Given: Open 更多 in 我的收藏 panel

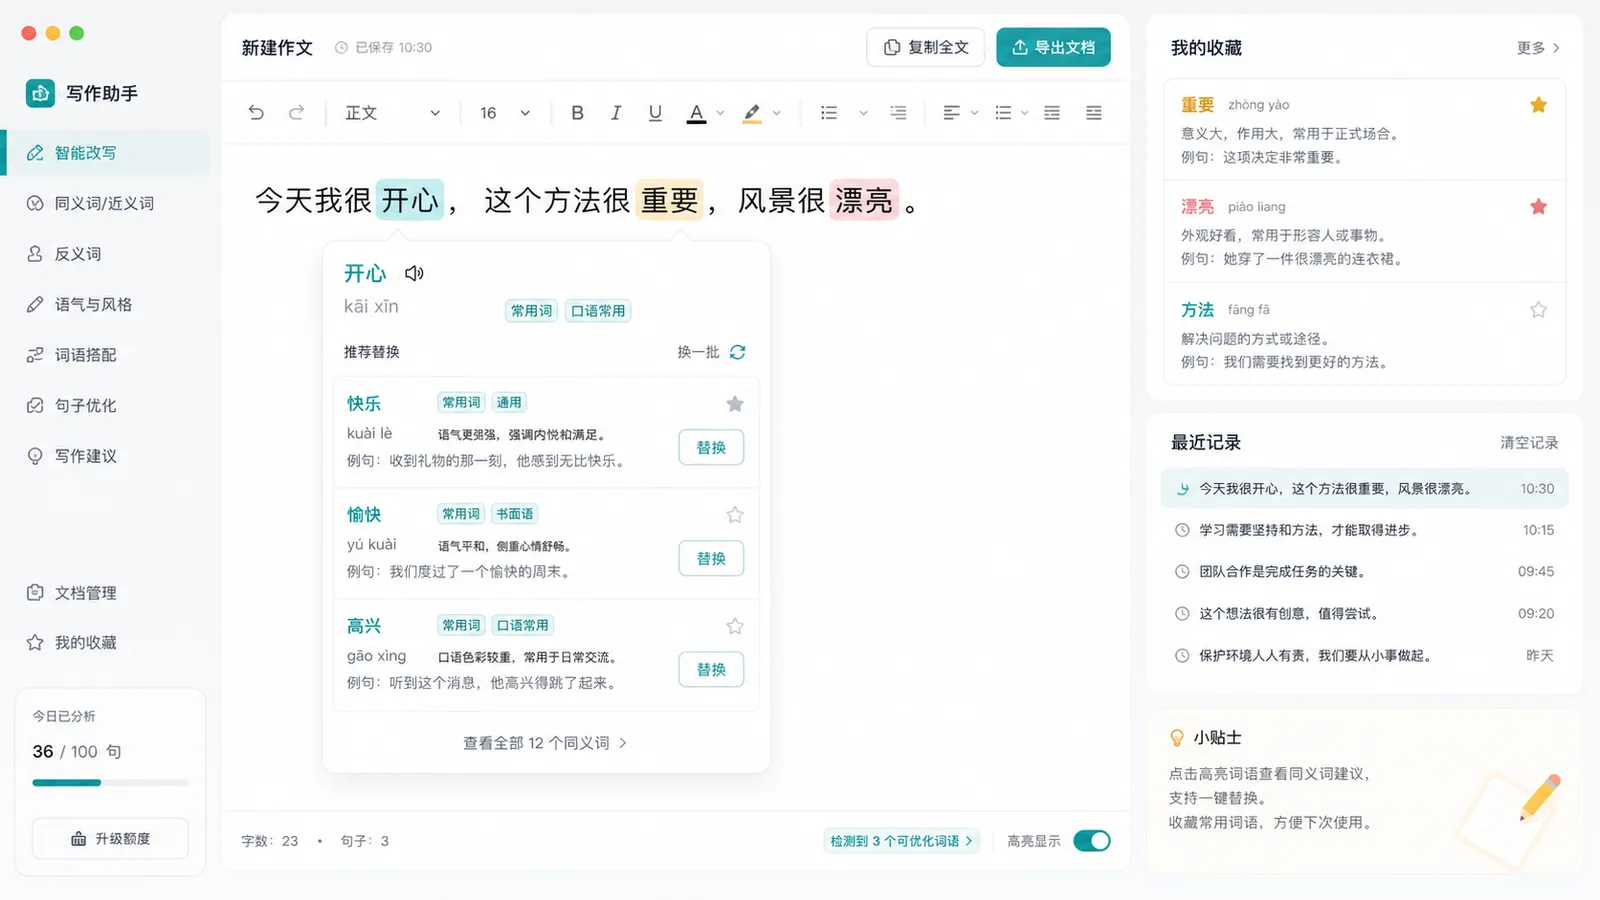Looking at the screenshot, I should pos(1538,48).
